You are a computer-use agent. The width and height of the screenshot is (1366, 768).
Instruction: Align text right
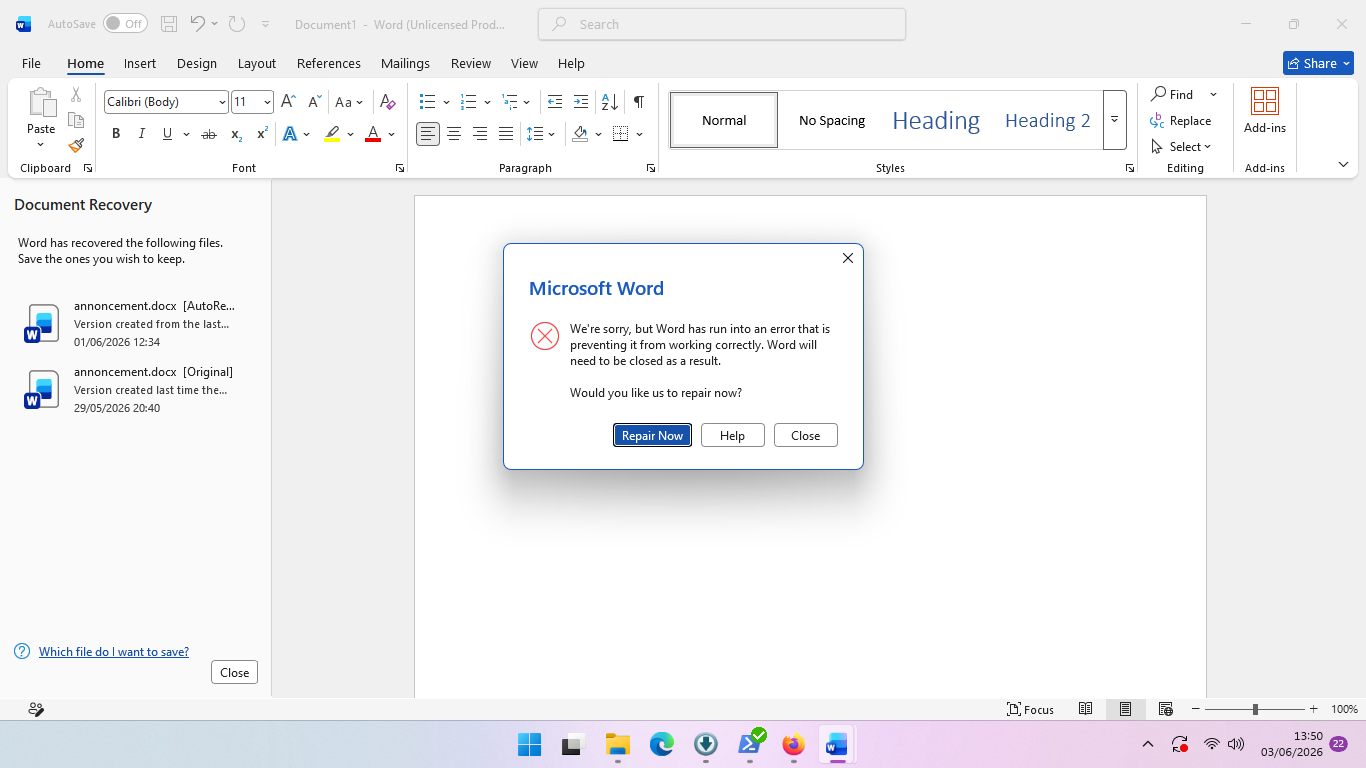(x=480, y=134)
